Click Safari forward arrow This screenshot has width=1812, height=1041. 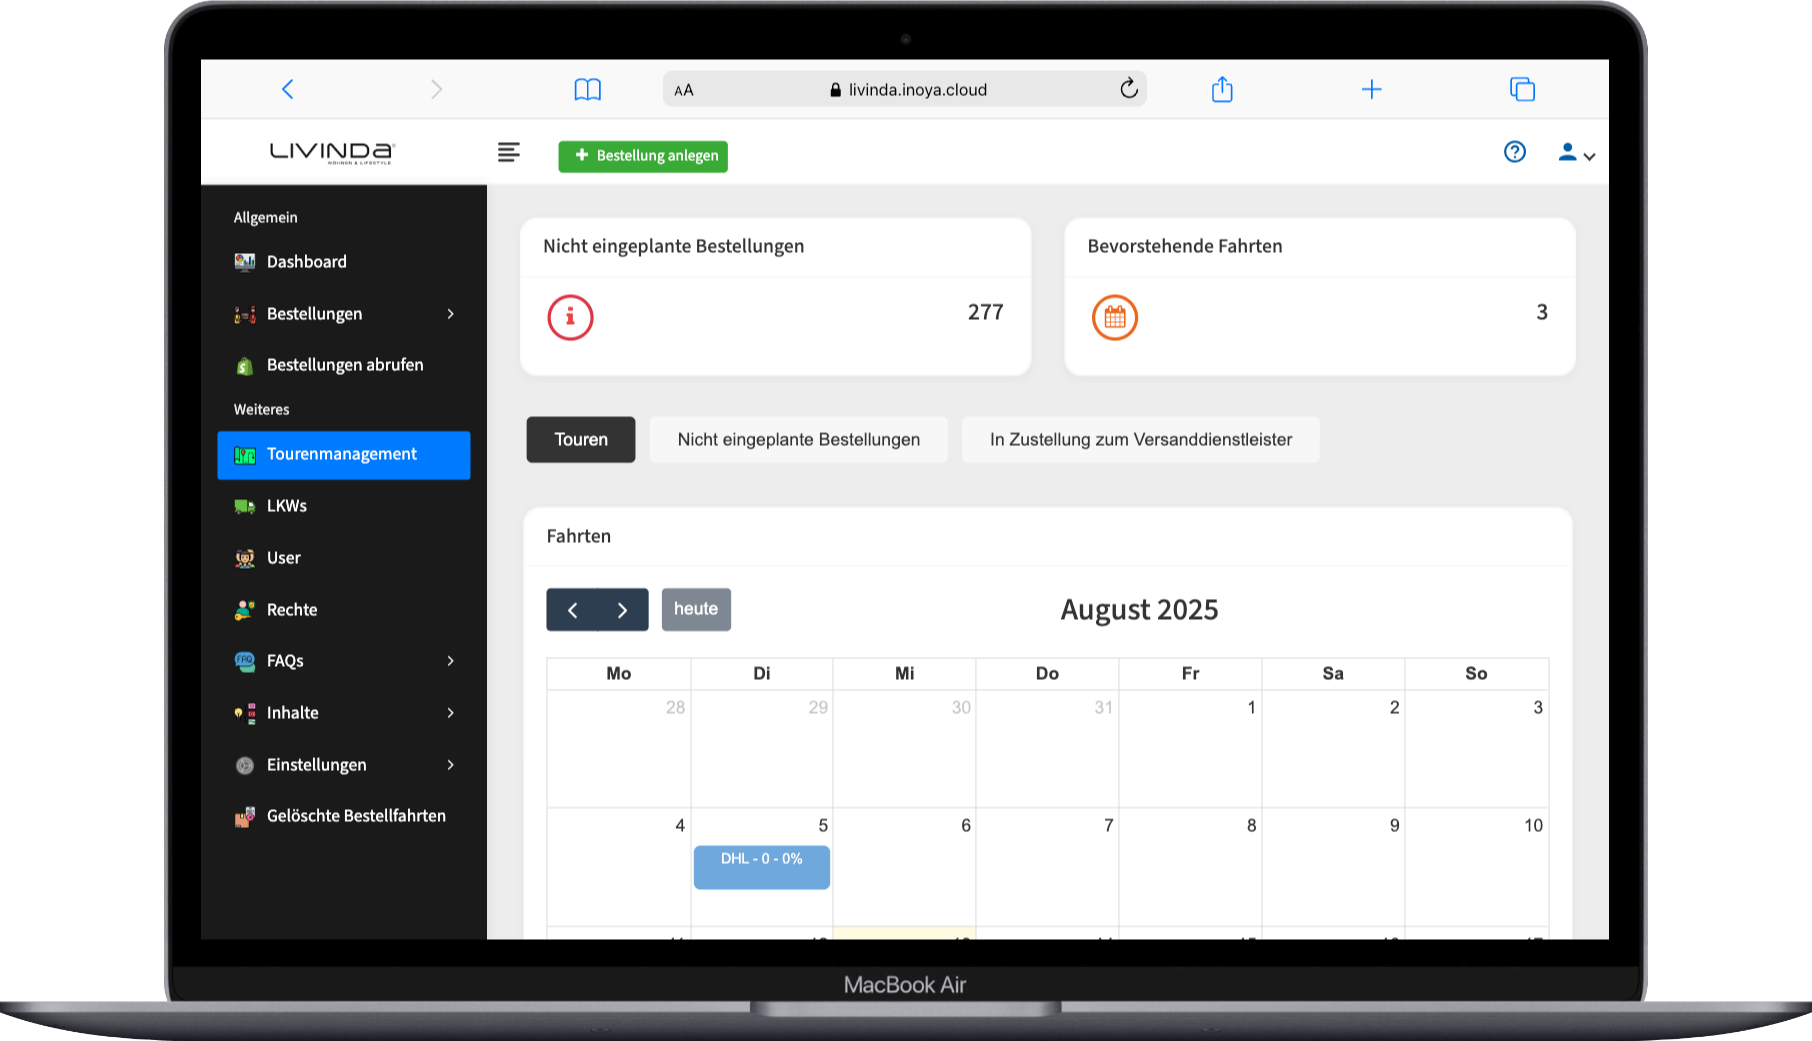point(436,89)
